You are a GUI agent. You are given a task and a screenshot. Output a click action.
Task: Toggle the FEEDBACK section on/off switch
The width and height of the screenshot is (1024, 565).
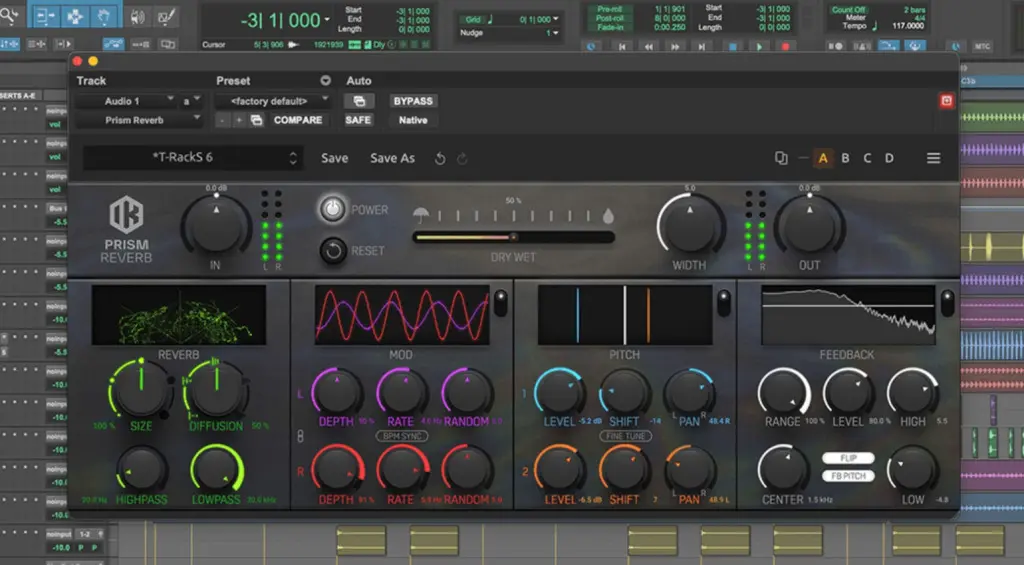947,301
